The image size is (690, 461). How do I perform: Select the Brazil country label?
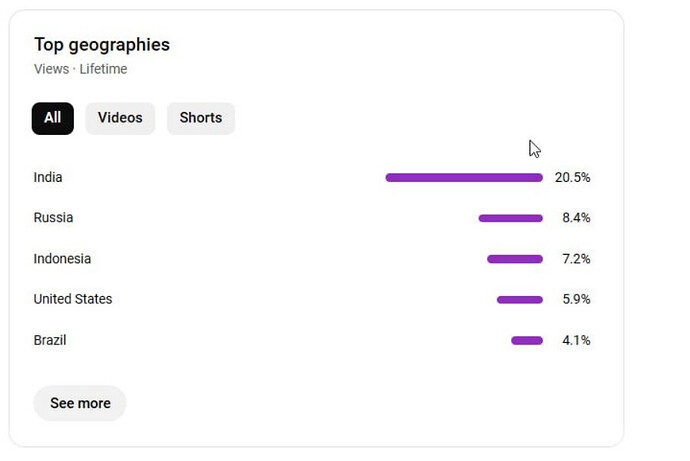50,340
